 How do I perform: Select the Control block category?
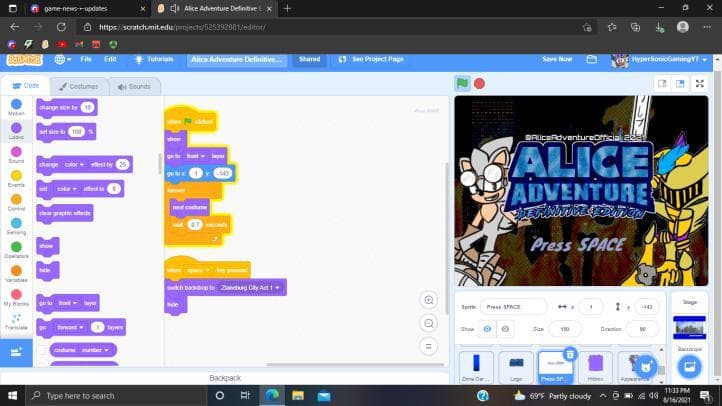[16, 203]
